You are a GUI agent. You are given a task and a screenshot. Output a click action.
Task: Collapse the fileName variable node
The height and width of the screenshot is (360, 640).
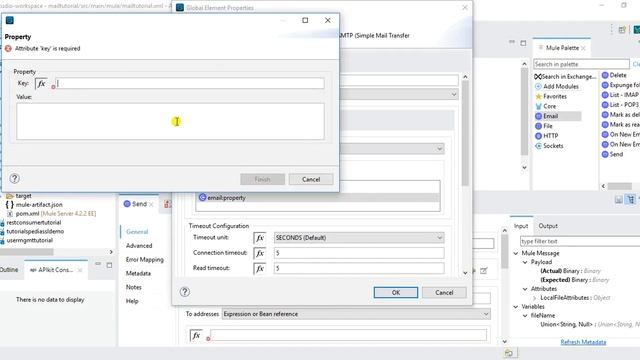[525, 316]
